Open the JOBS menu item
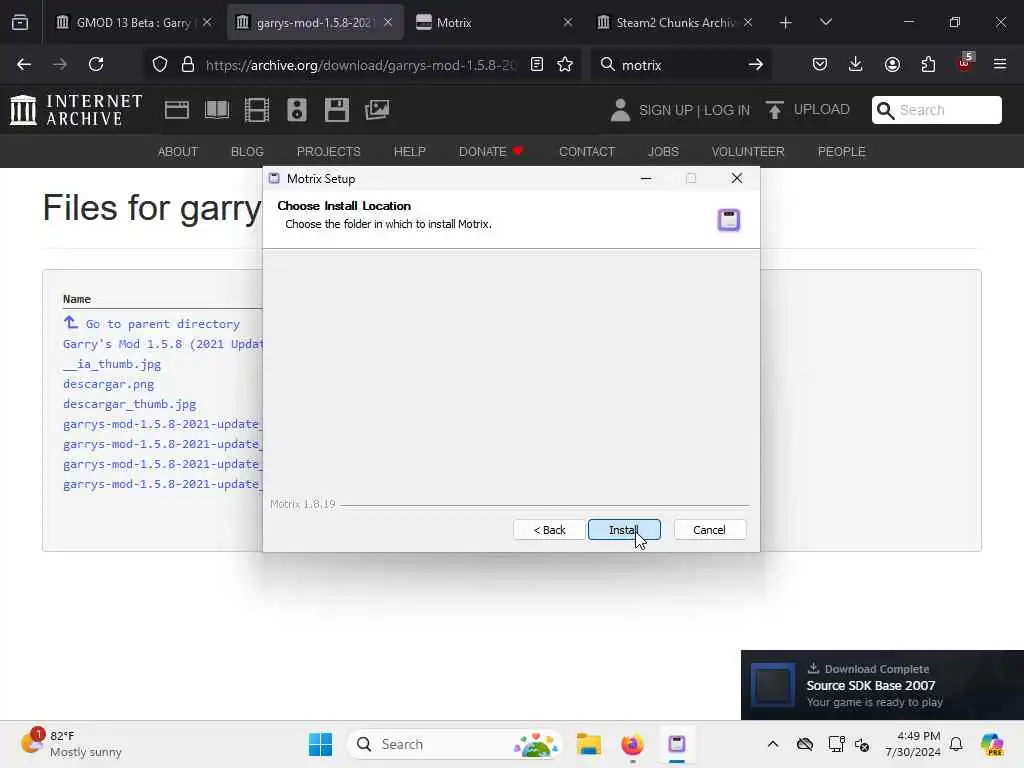1024x768 pixels. 663,152
